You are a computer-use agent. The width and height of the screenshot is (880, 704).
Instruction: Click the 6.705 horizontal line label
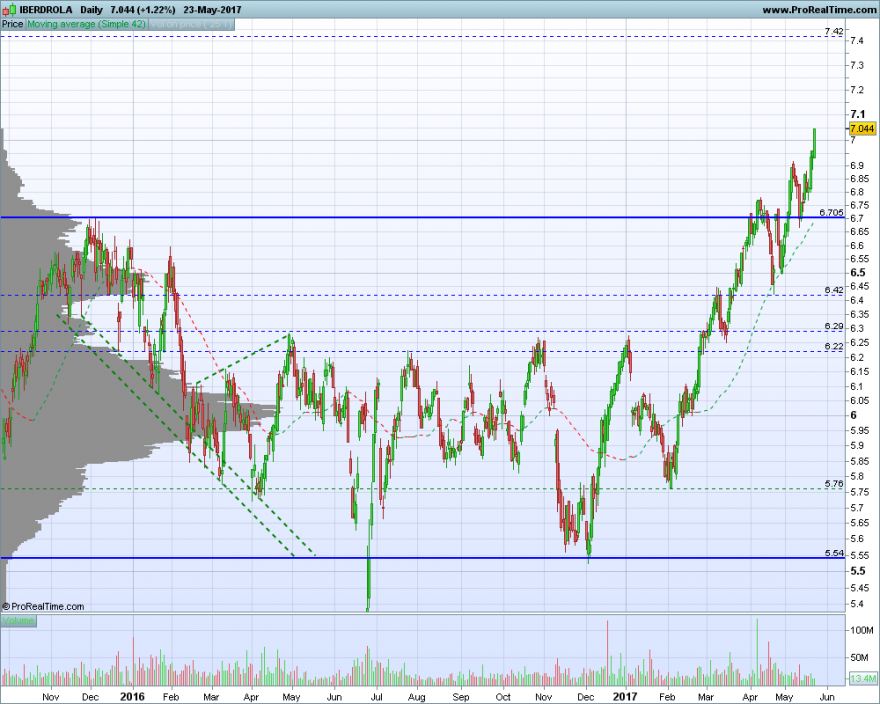point(831,212)
